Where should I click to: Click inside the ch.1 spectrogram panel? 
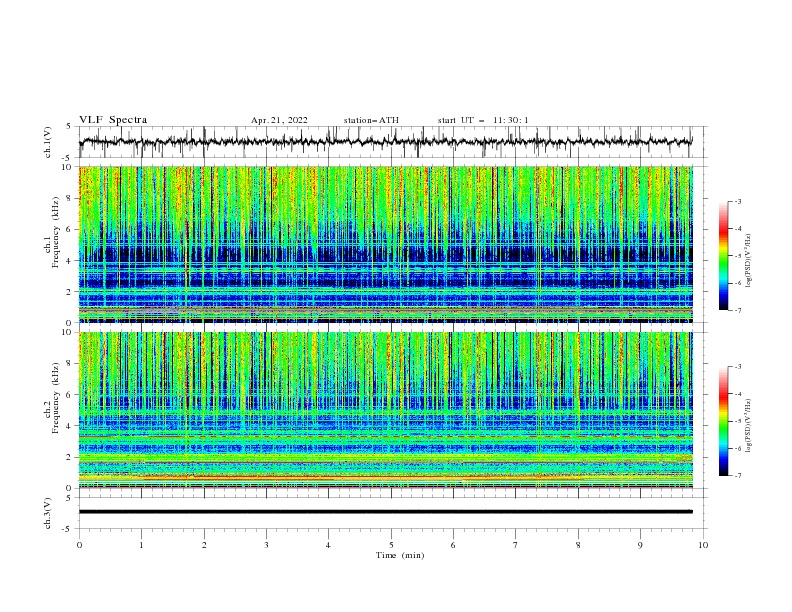(385, 244)
